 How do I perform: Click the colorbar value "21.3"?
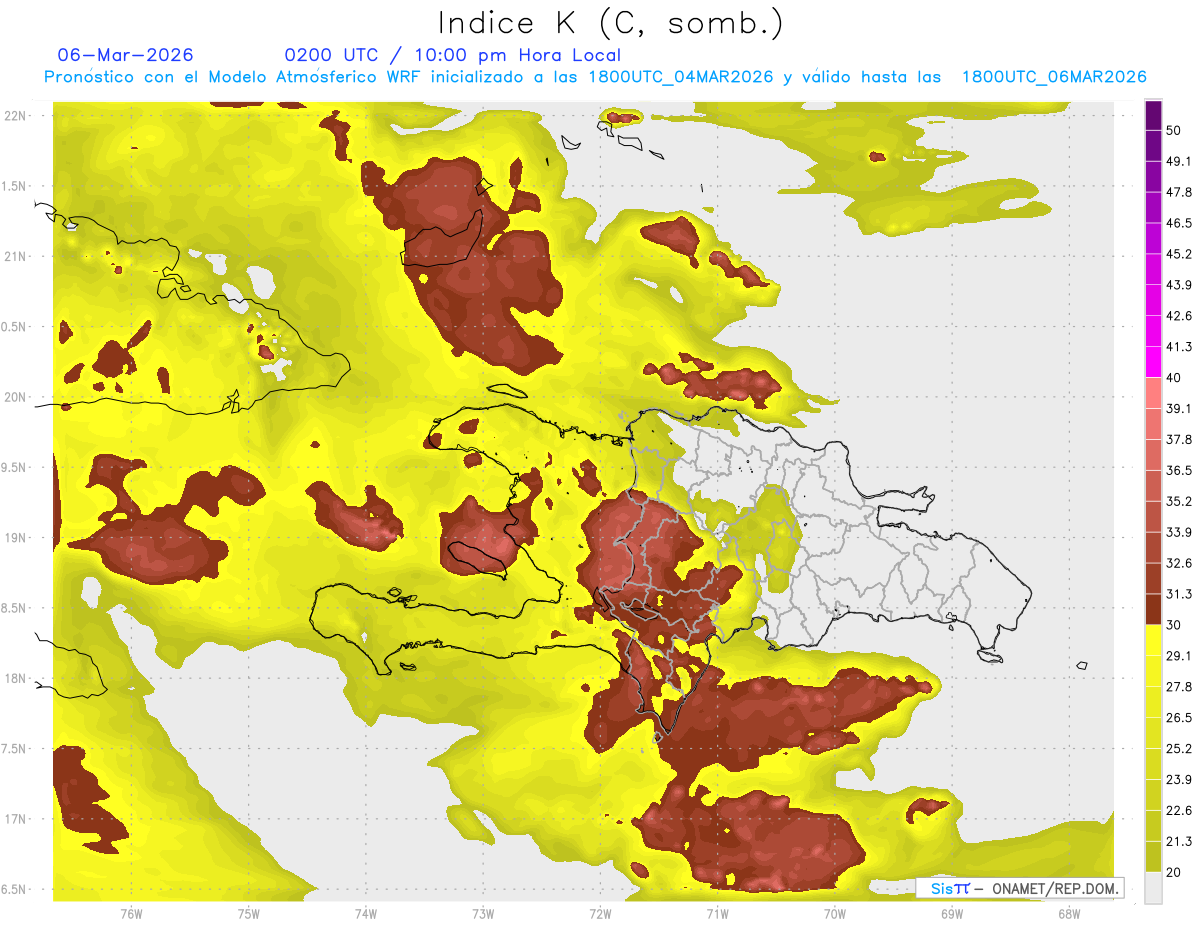(x=1179, y=841)
